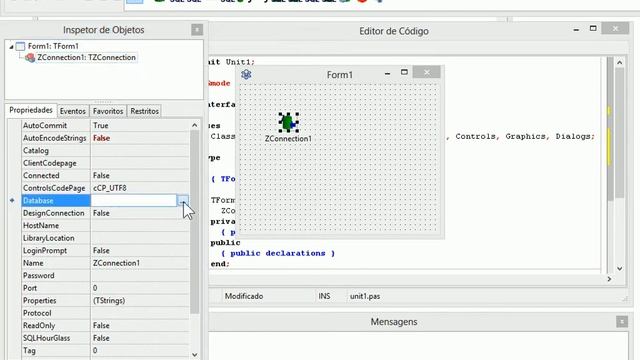
Task: Click the ClientCodepage property value field
Action: click(140, 163)
